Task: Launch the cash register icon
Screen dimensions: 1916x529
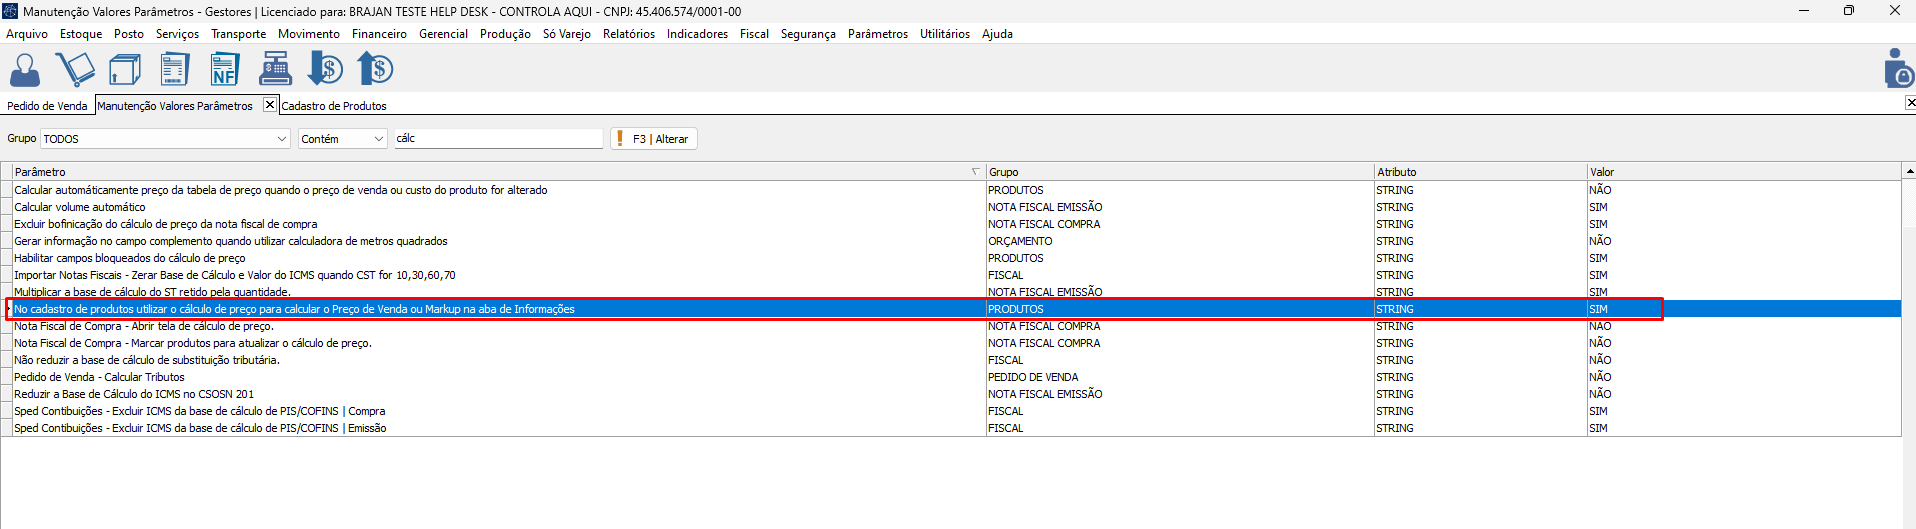Action: [275, 70]
